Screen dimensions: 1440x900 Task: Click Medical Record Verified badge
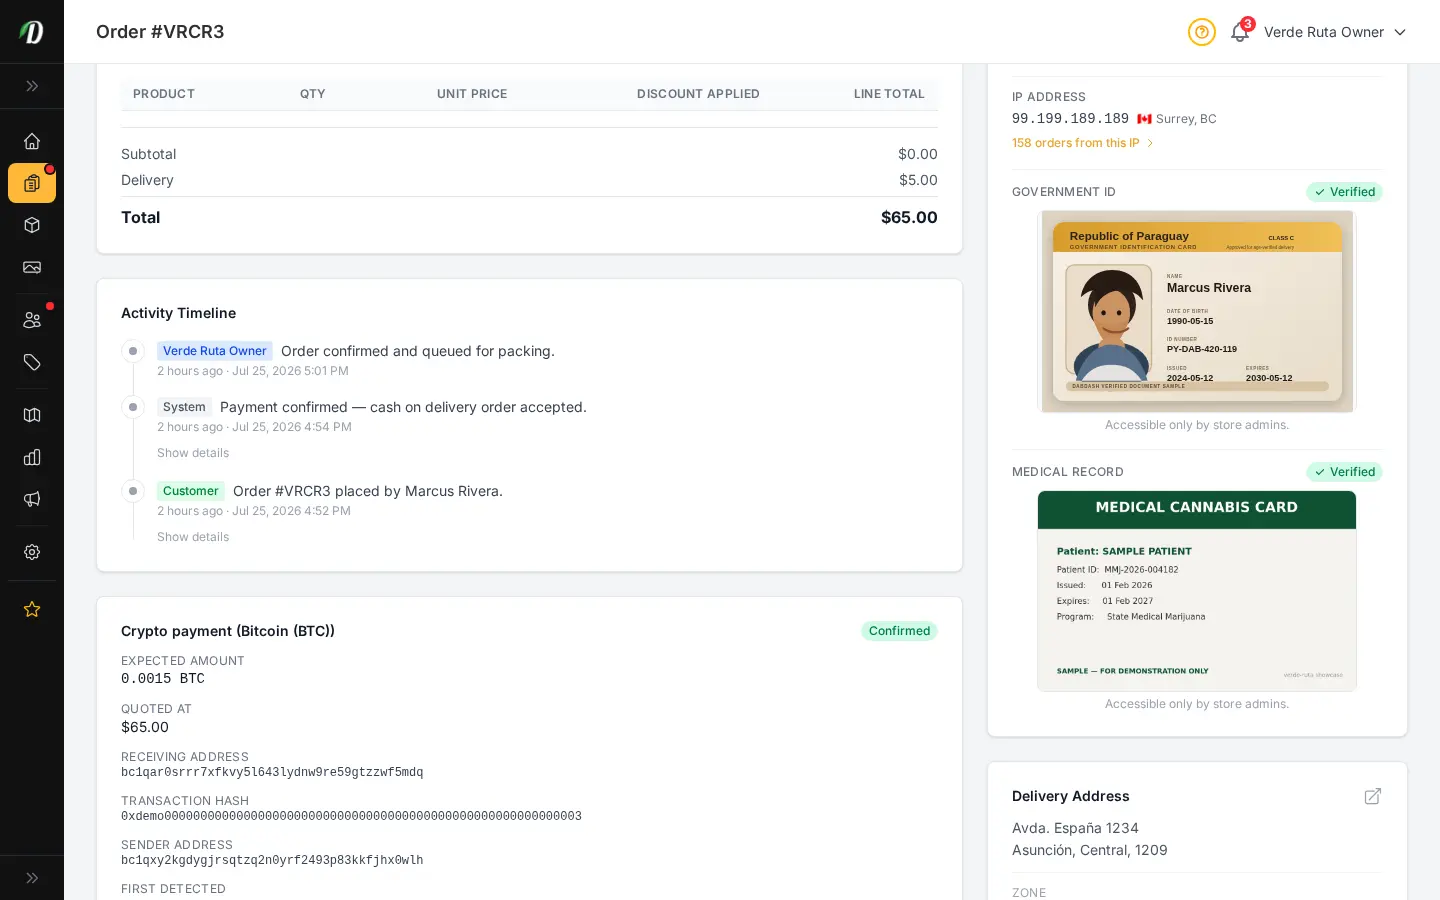pyautogui.click(x=1344, y=472)
